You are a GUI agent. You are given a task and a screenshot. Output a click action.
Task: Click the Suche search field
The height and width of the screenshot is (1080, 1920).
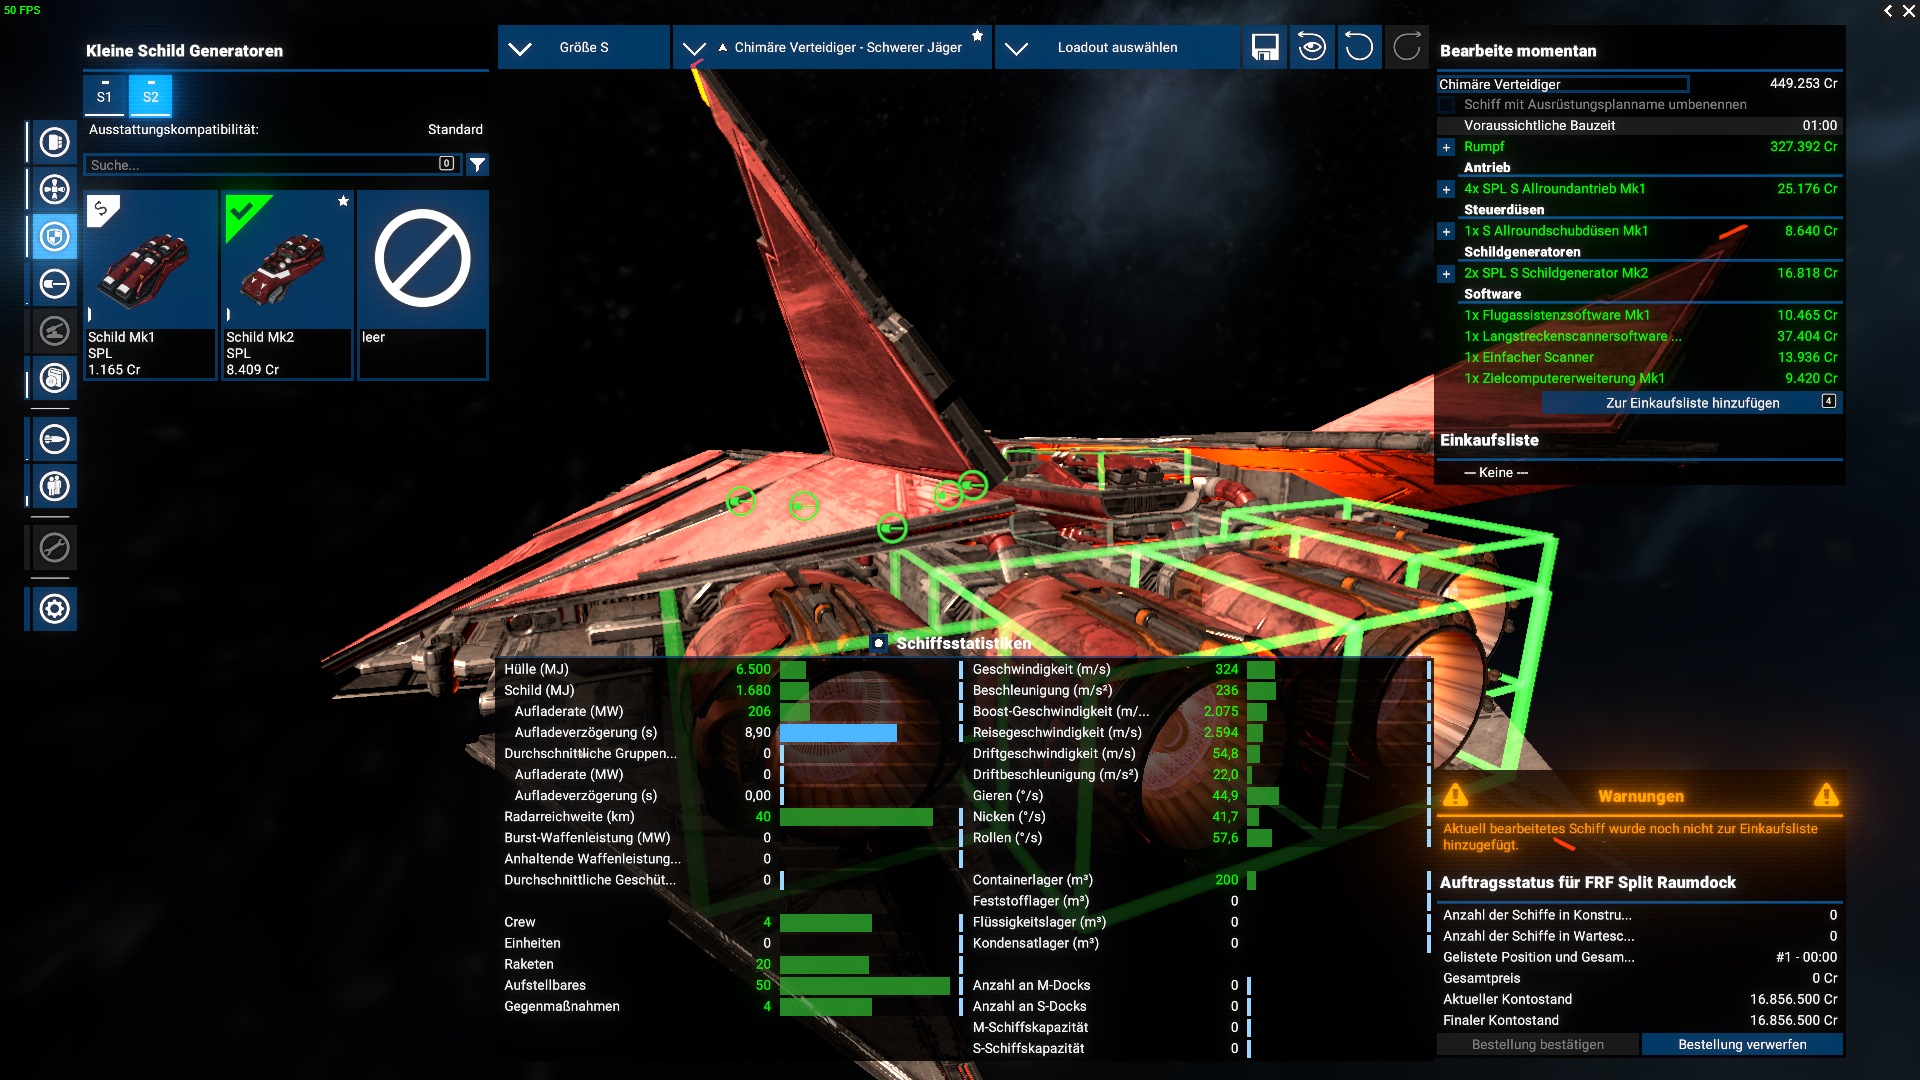pyautogui.click(x=272, y=164)
